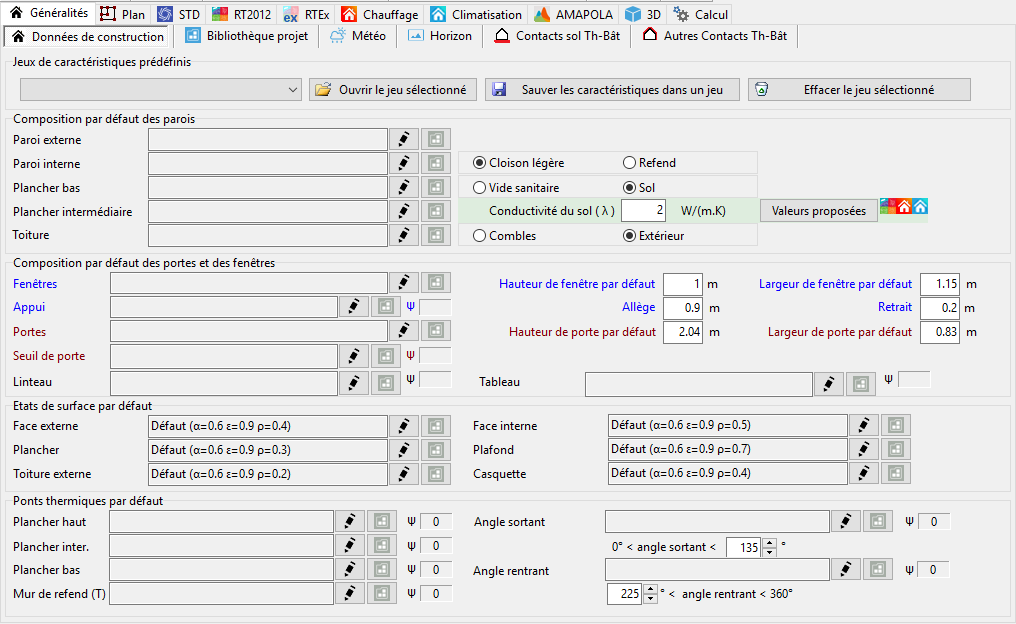Click the pencil edit icon for Paroi externe
Image resolution: width=1016 pixels, height=624 pixels.
(403, 139)
